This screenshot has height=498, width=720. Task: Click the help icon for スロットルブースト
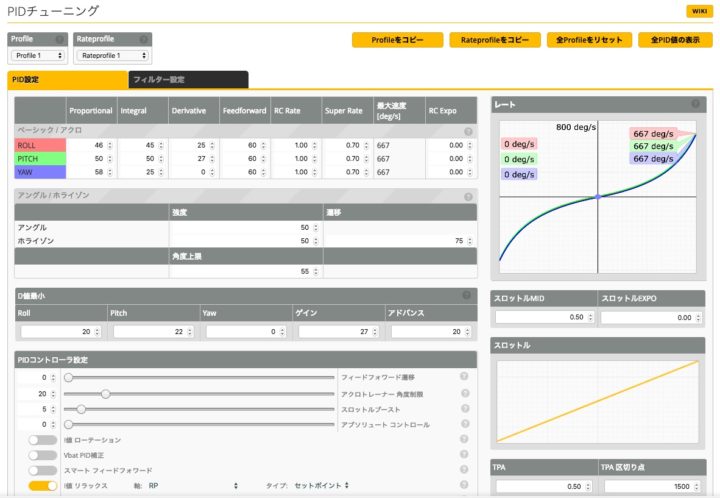464,409
